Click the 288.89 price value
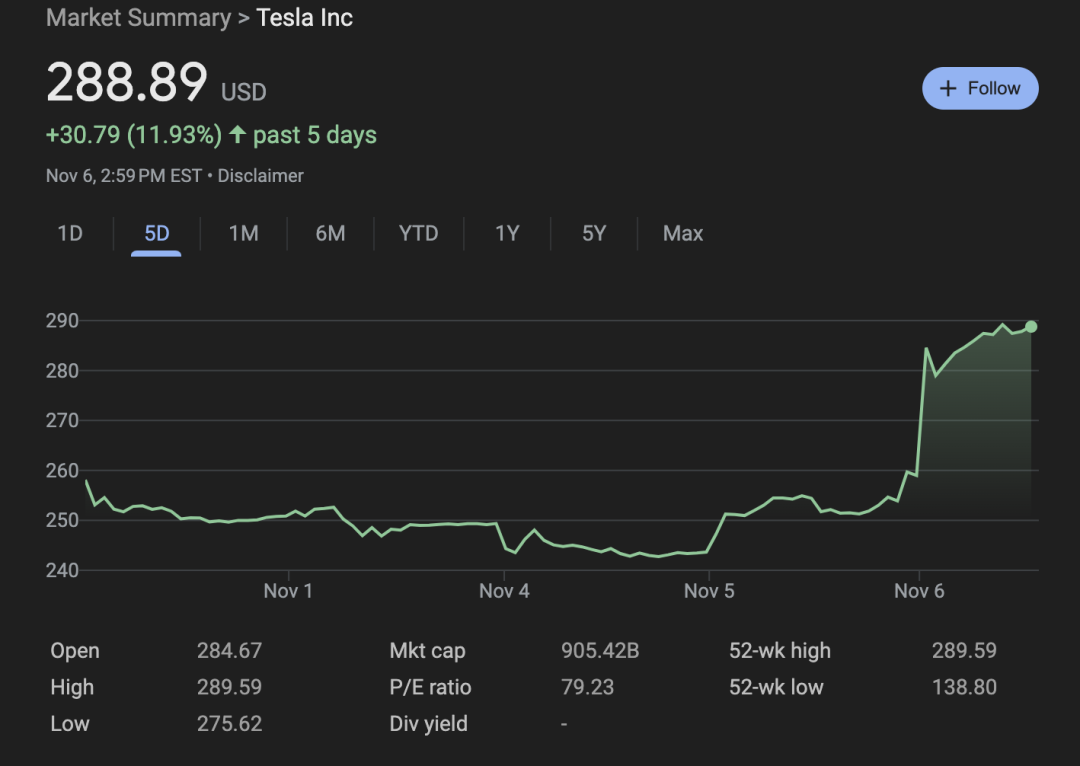Viewport: 1080px width, 766px height. (x=127, y=82)
